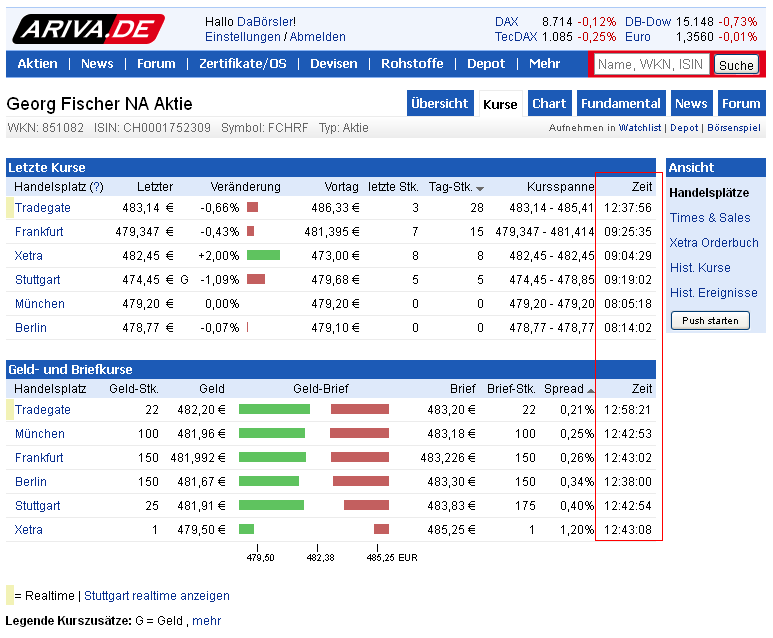Open Xetra in Letzte Kurse table
Viewport: 773px width, 638px height.
[x=29, y=256]
